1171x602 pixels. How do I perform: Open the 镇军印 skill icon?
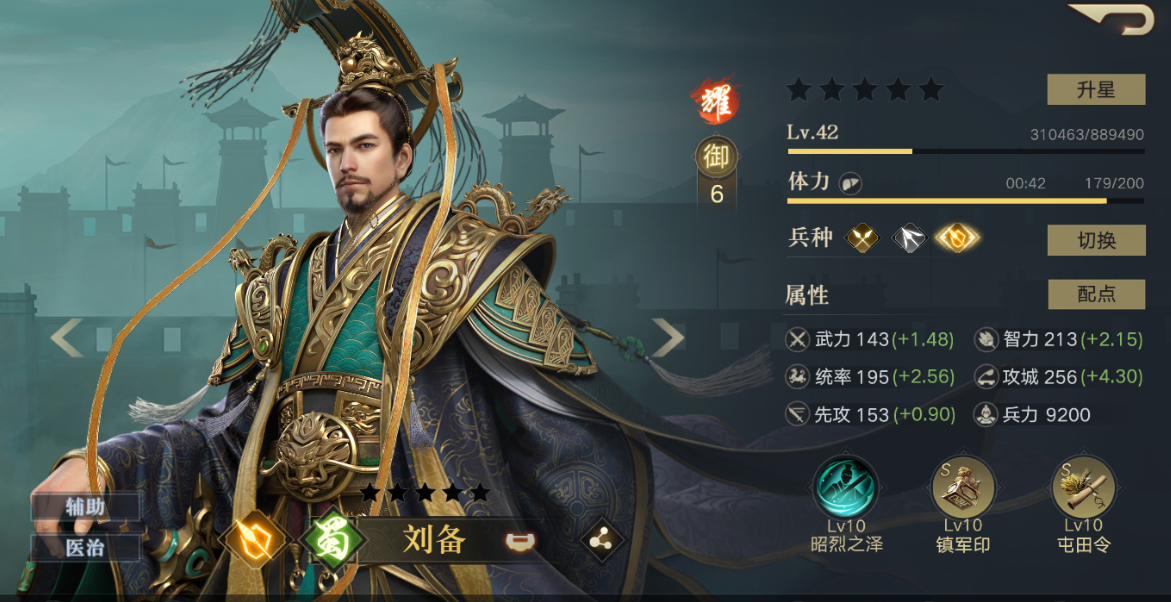point(963,488)
